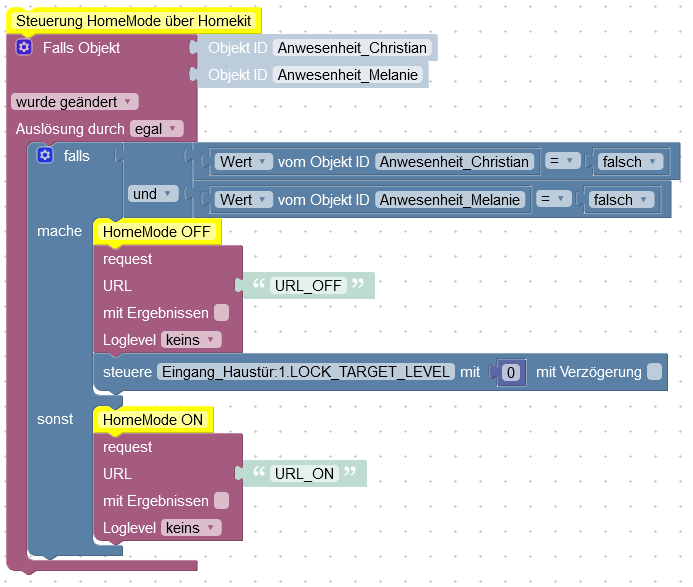Toggle mit Ergebnissen checkbox in HomeMode OFF request
Image resolution: width=693 pixels, height=587 pixels.
tap(221, 313)
